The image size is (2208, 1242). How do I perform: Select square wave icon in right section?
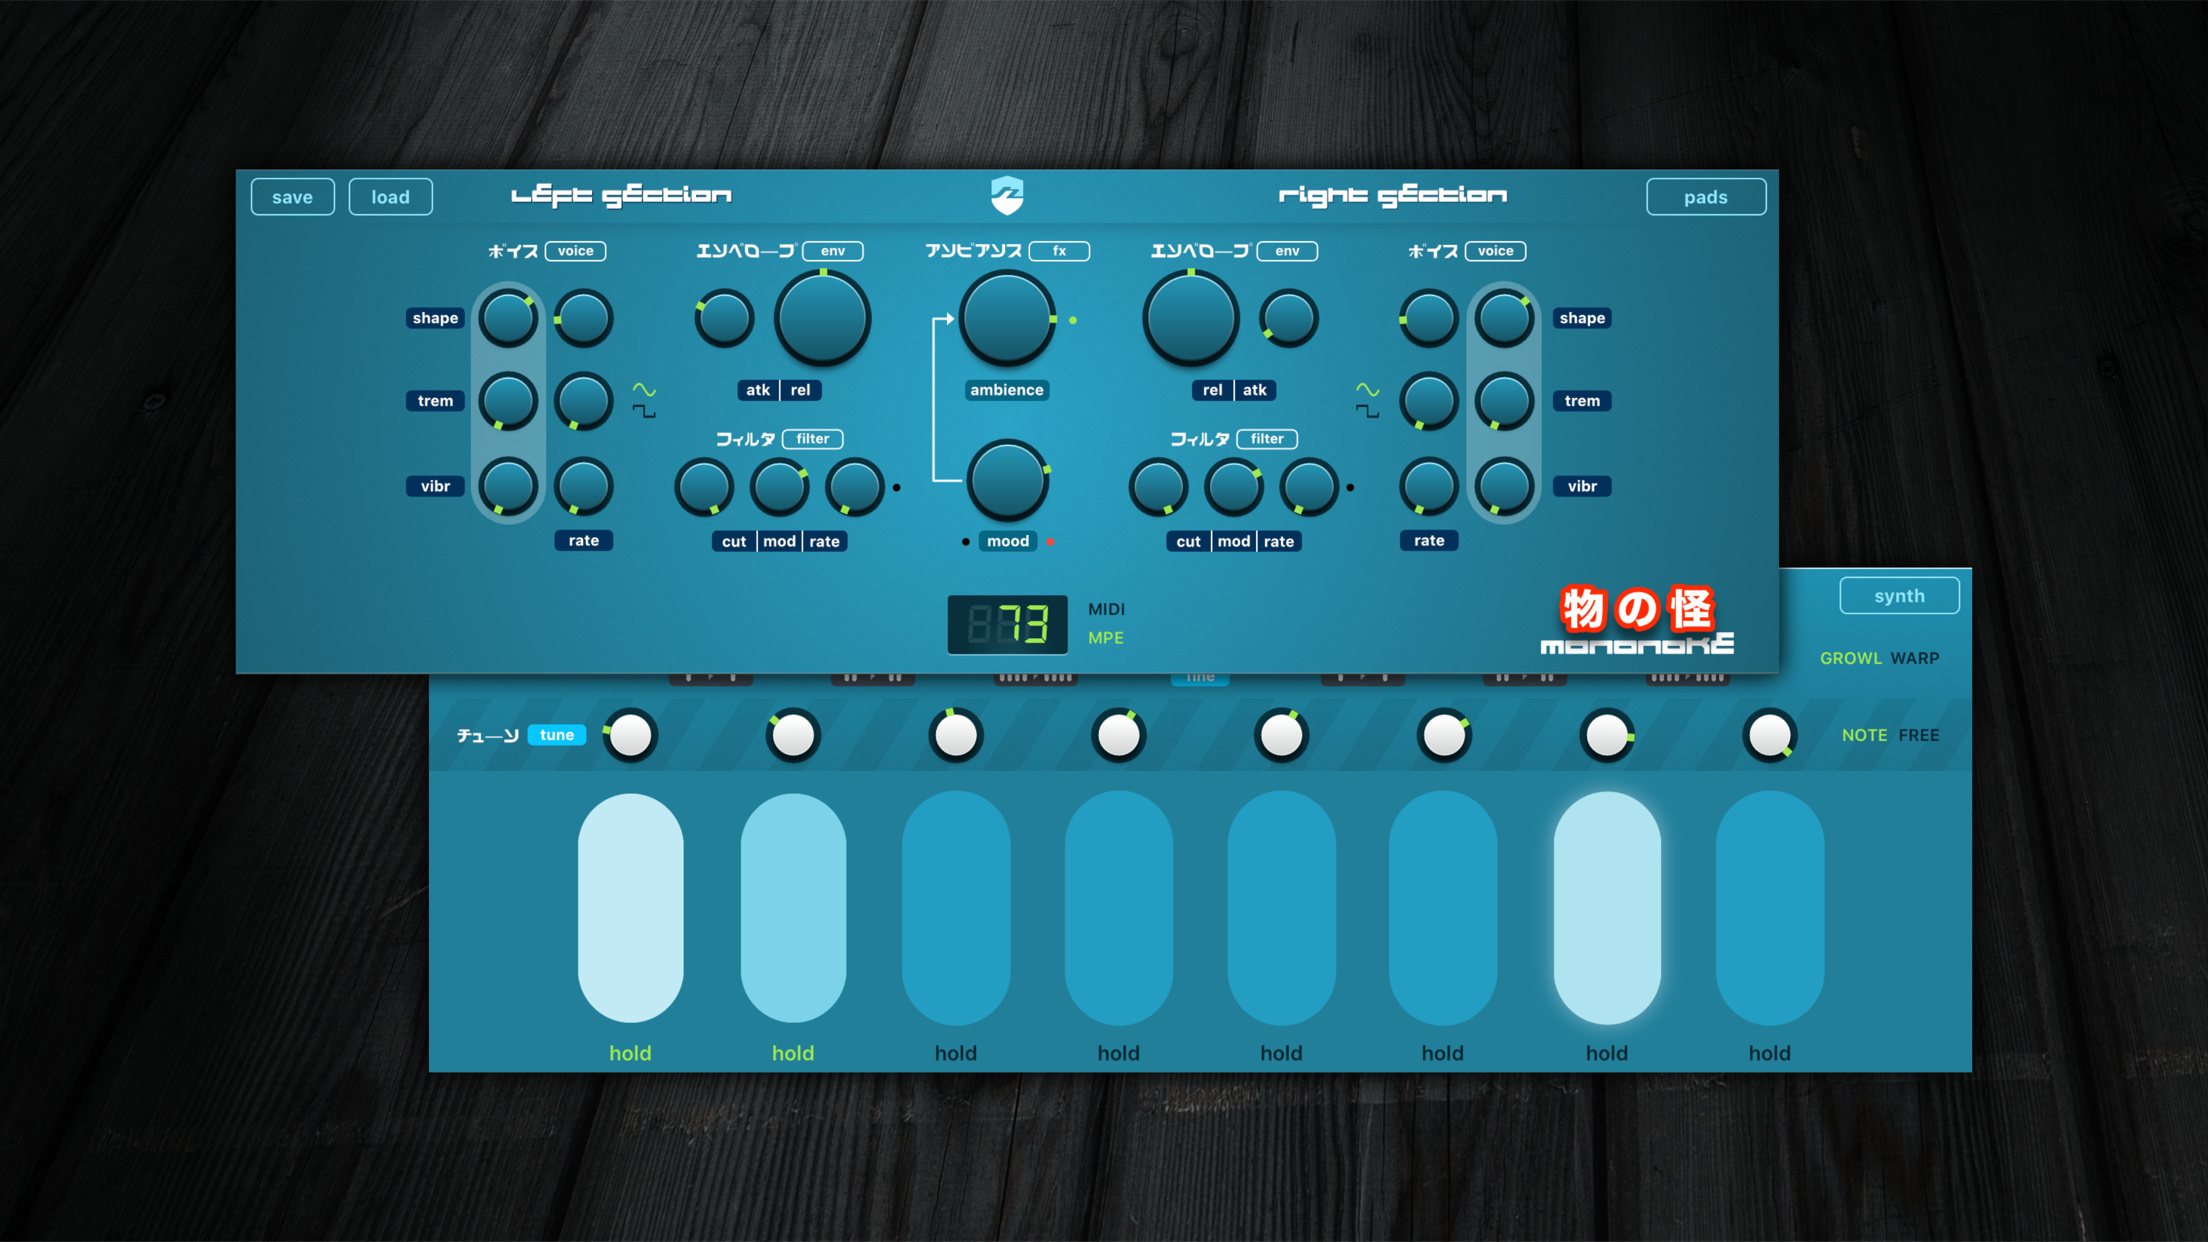[x=1367, y=412]
